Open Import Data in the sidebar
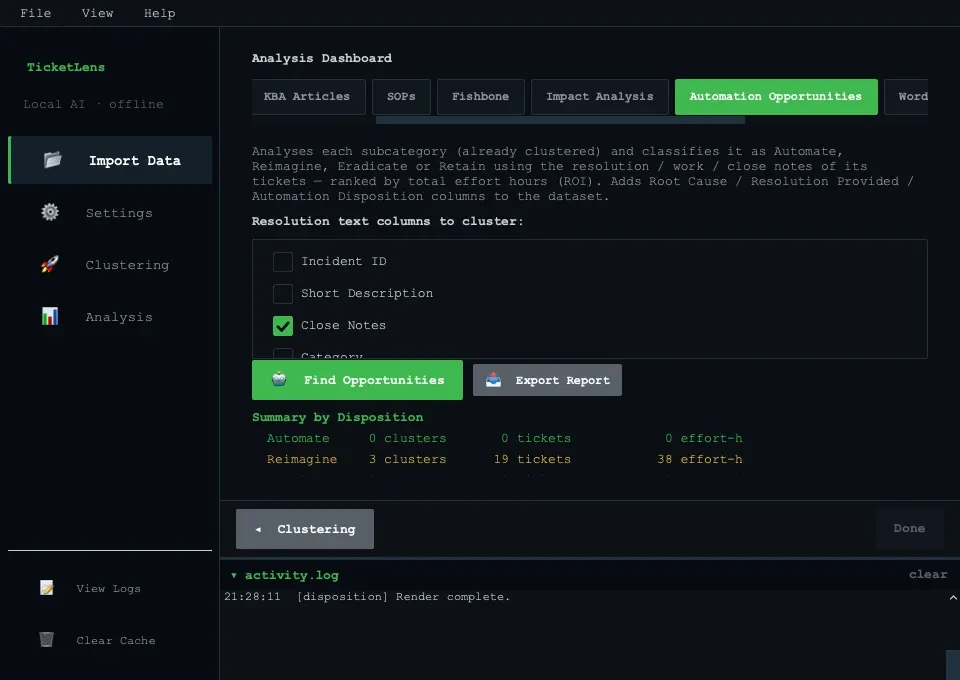The height and width of the screenshot is (680, 960). (110, 160)
